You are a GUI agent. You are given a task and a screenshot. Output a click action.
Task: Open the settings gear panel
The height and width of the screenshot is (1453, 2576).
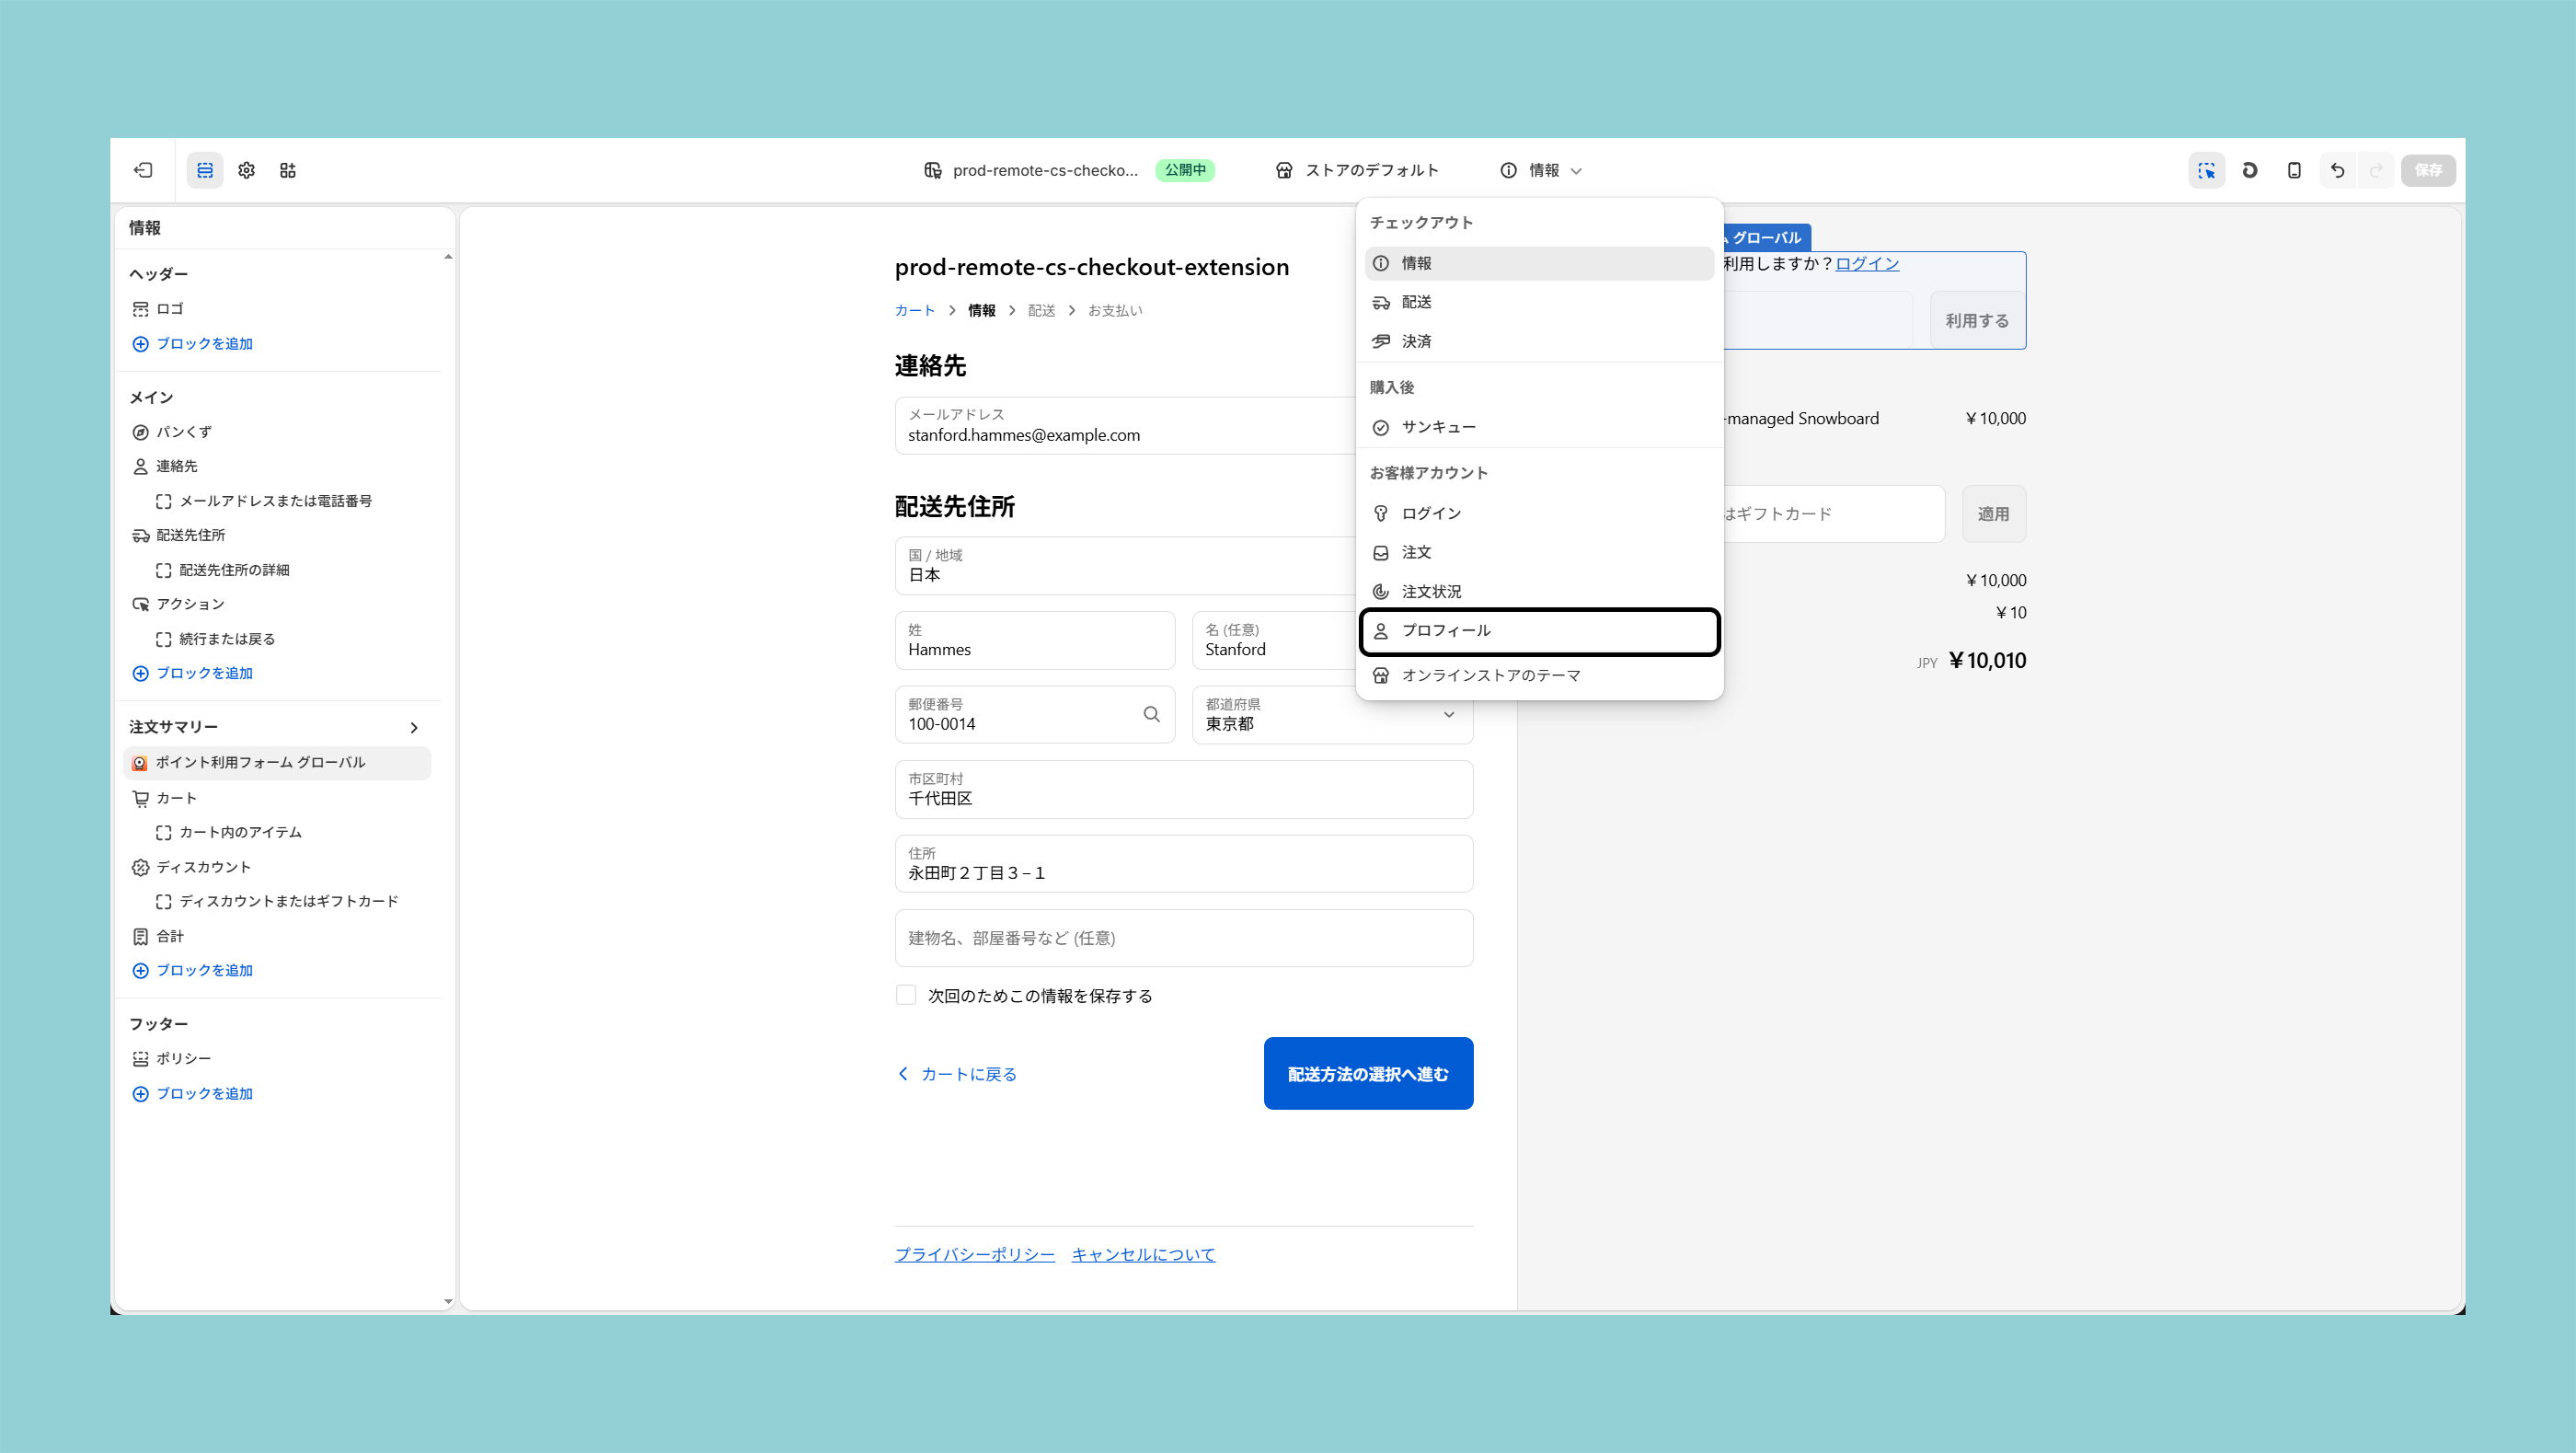point(247,170)
